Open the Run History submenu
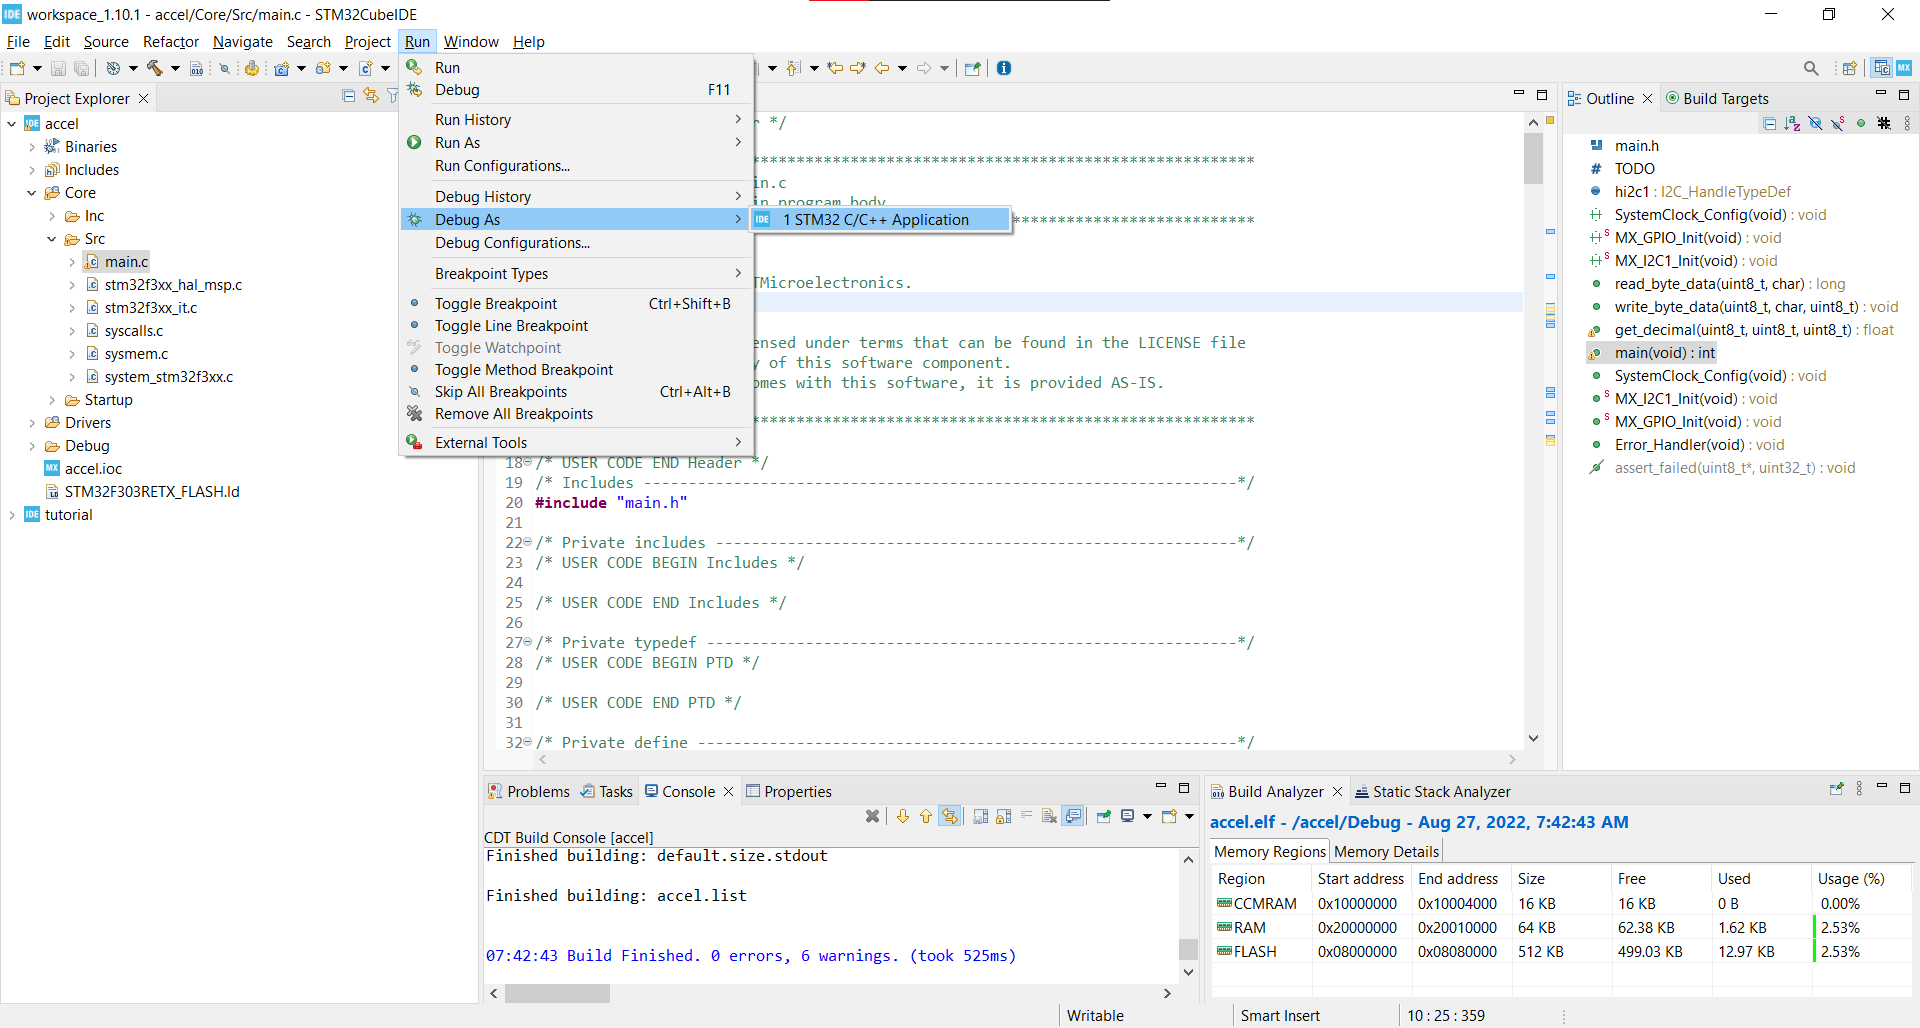 tap(577, 120)
